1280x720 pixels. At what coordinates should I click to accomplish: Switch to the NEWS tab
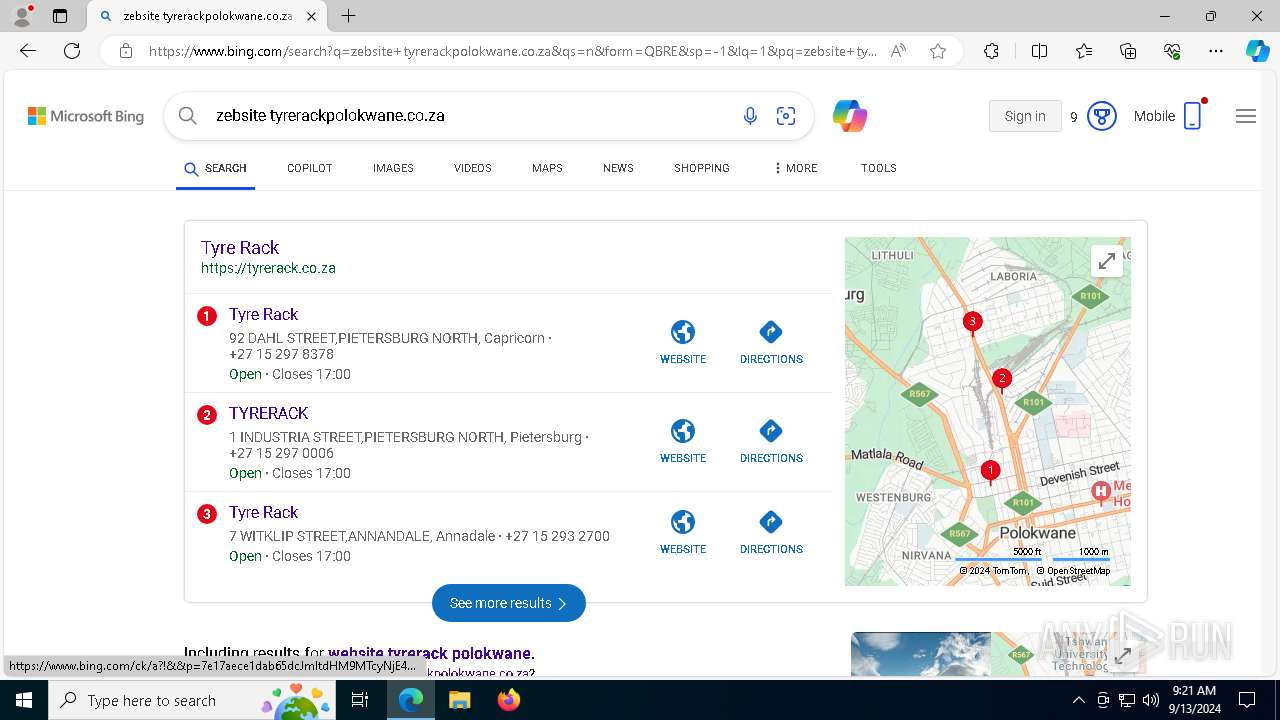coord(618,168)
